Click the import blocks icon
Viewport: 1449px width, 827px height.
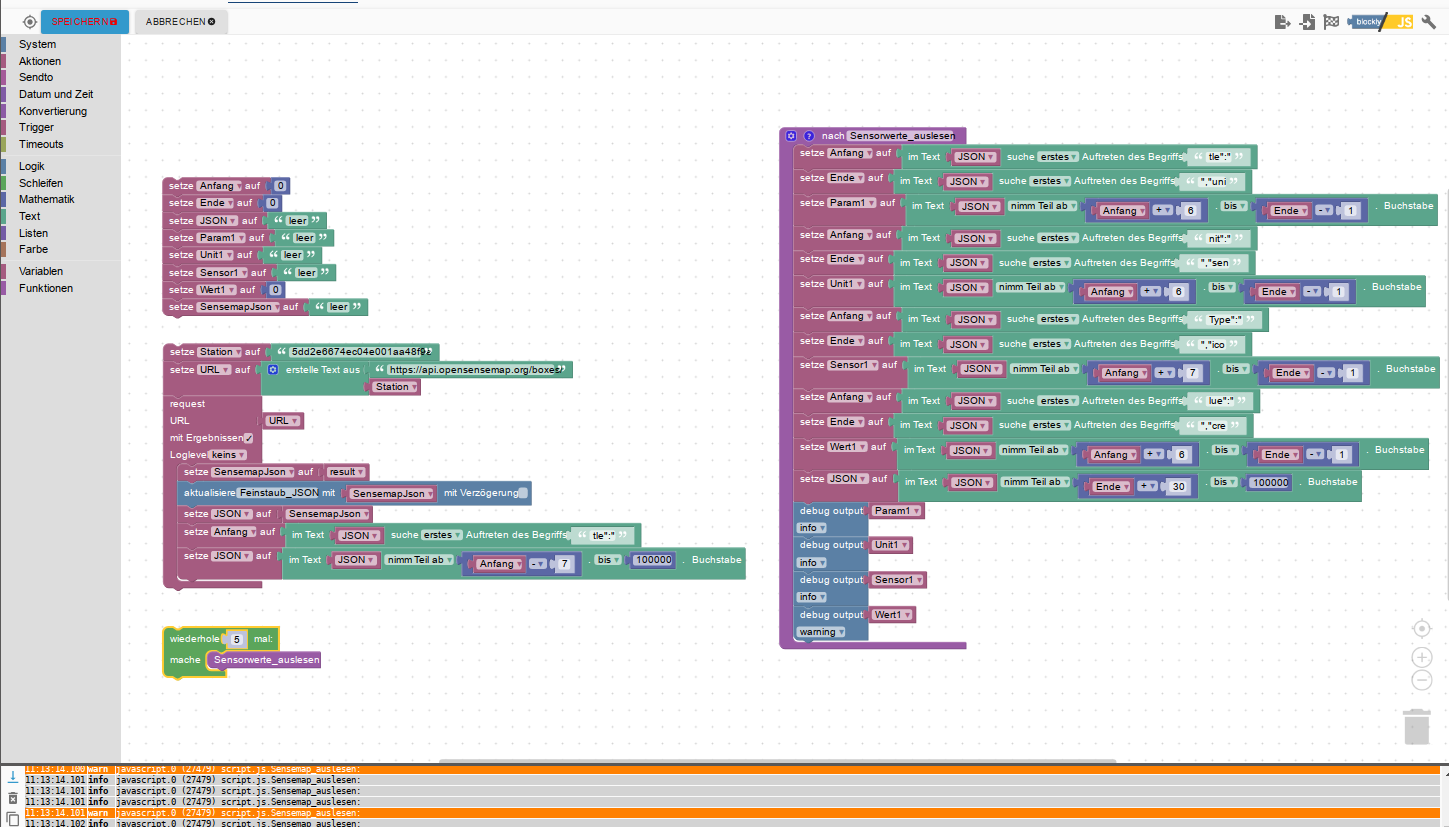(x=1307, y=21)
